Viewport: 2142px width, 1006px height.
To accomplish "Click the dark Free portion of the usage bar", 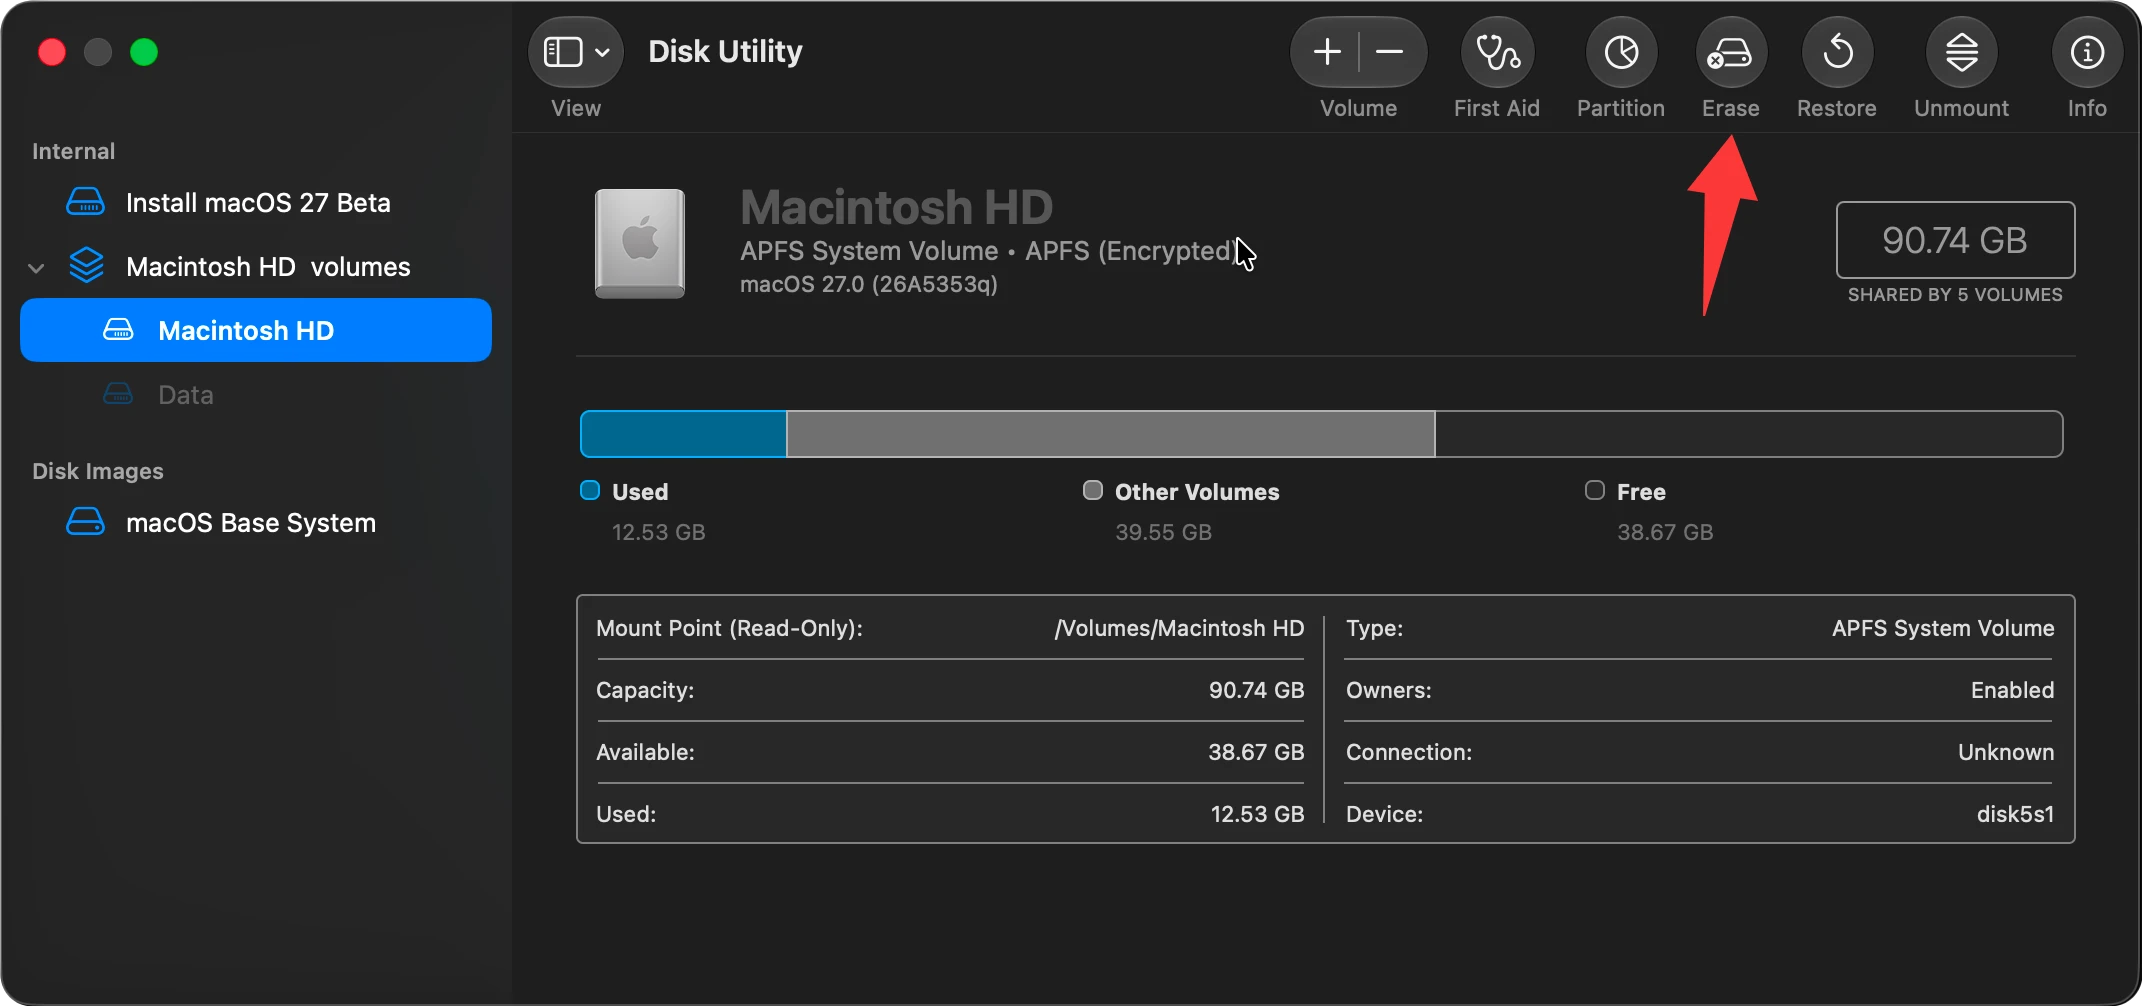I will (1748, 434).
